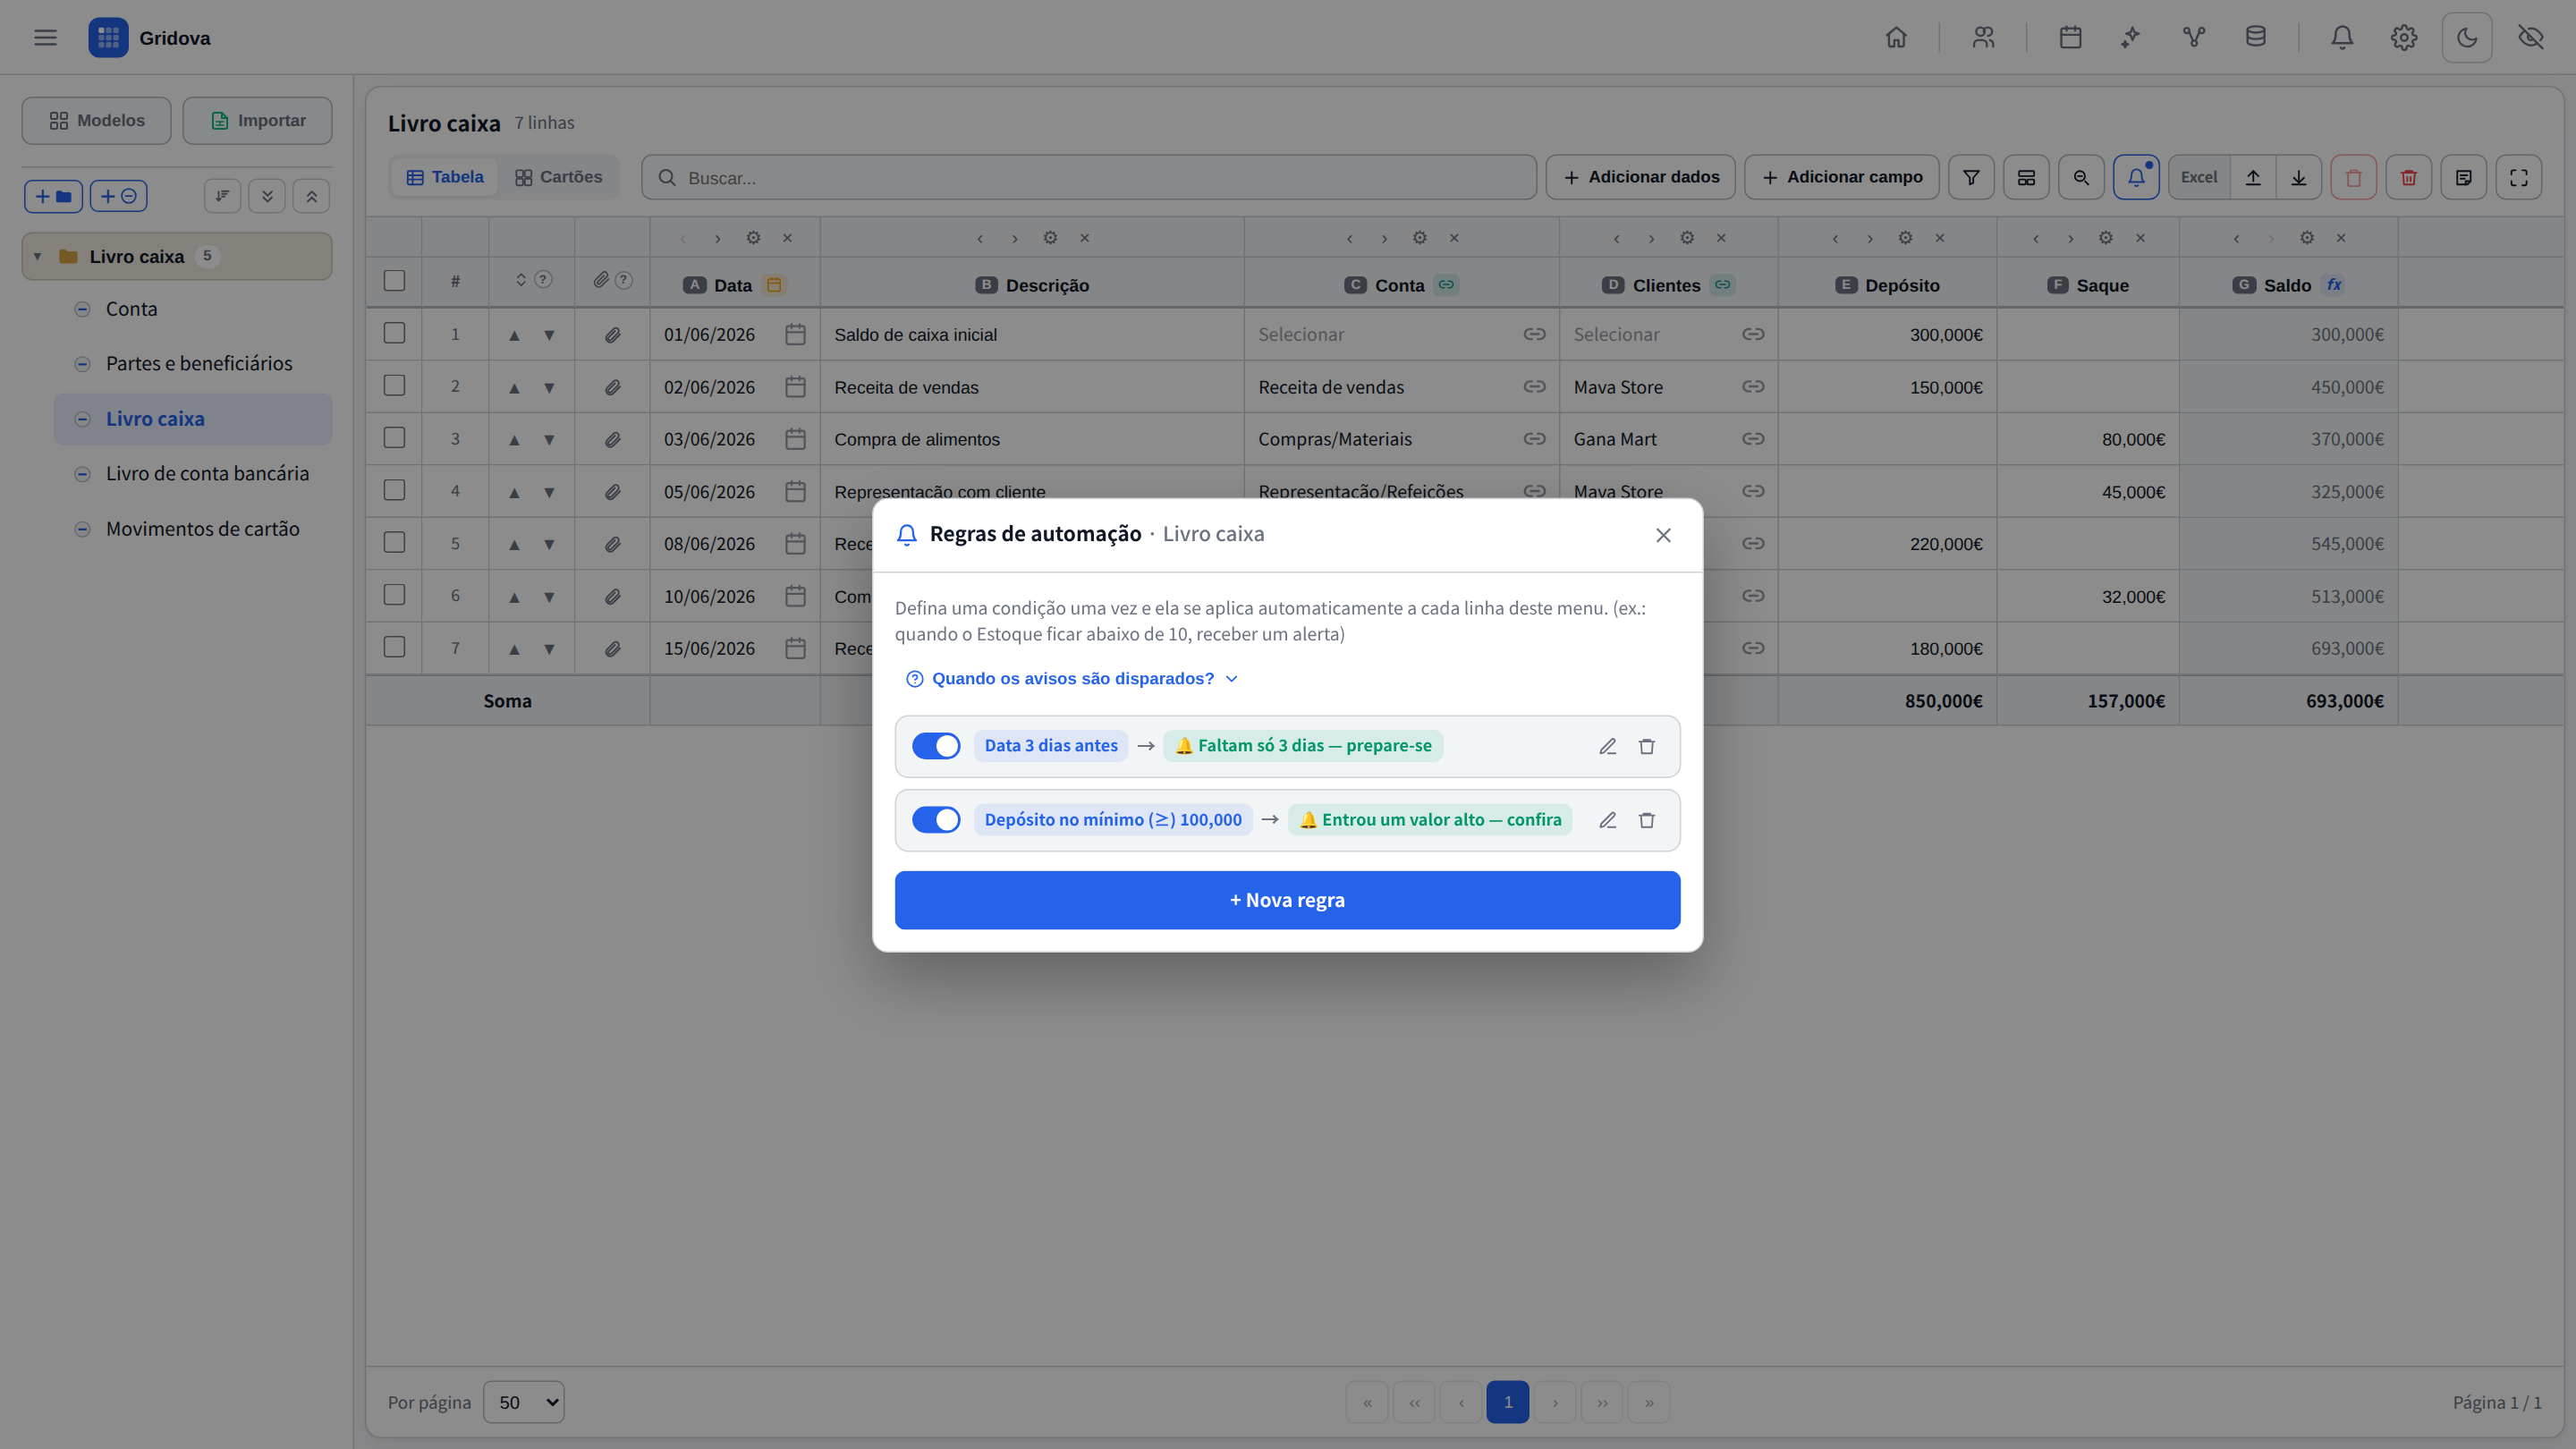Switch to Tabela view
This screenshot has height=1449, width=2576.
(x=445, y=177)
